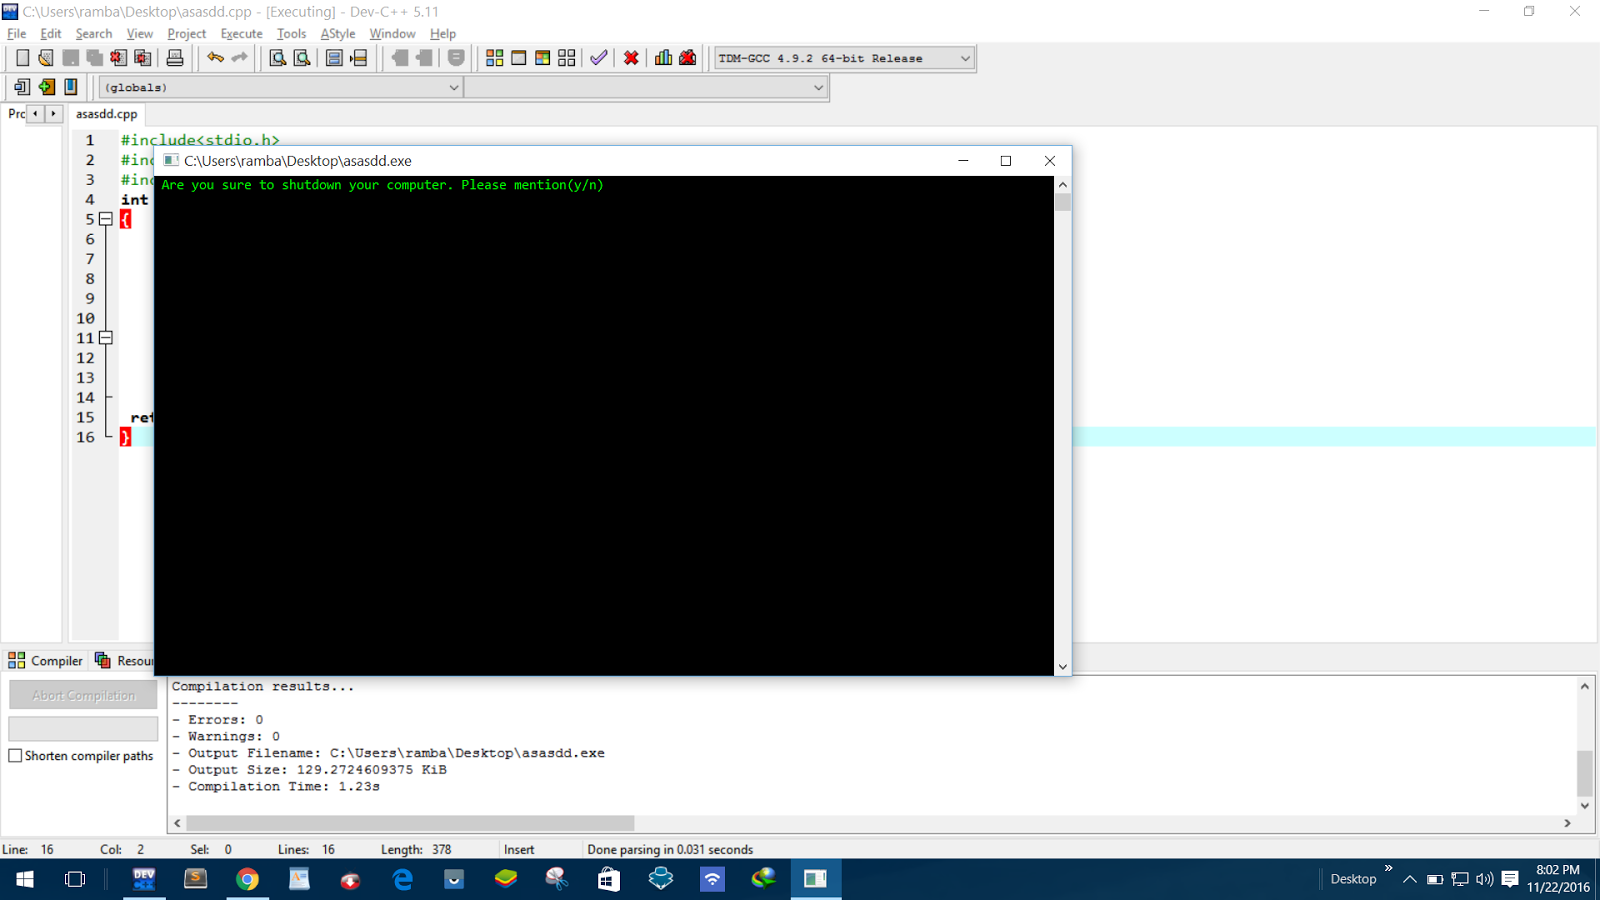Screen dimensions: 1600x900
Task: Open a file using the toolbar icon
Action: coord(46,57)
